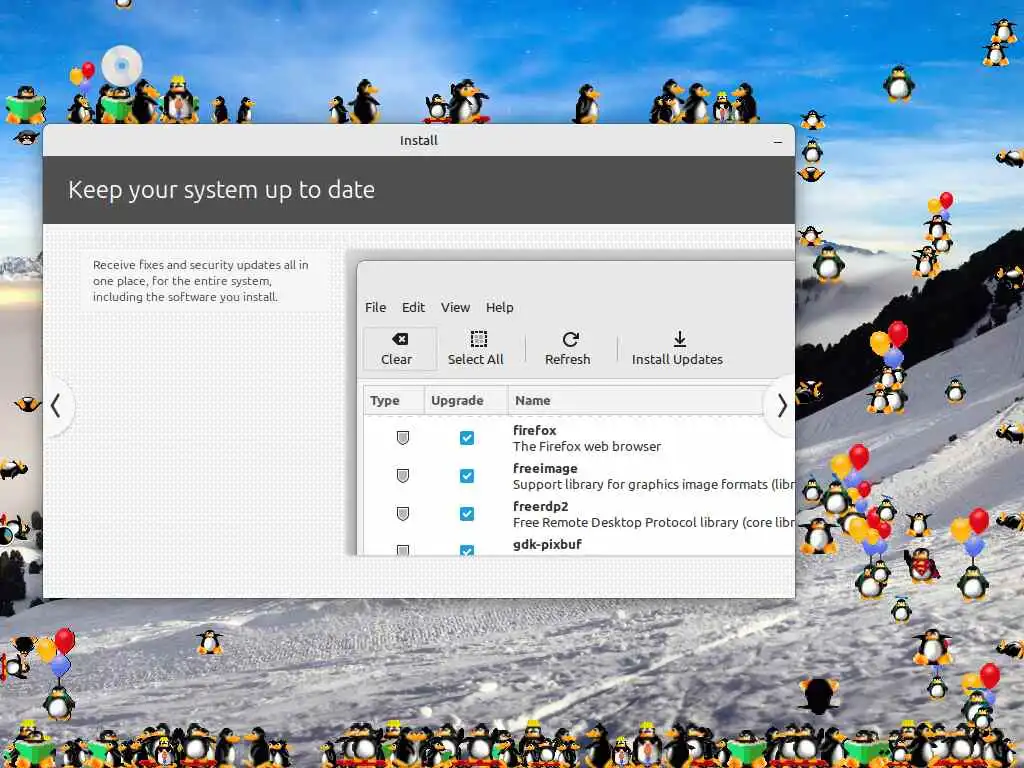Select the 'firefox' package name
This screenshot has width=1024, height=768.
[x=534, y=430]
